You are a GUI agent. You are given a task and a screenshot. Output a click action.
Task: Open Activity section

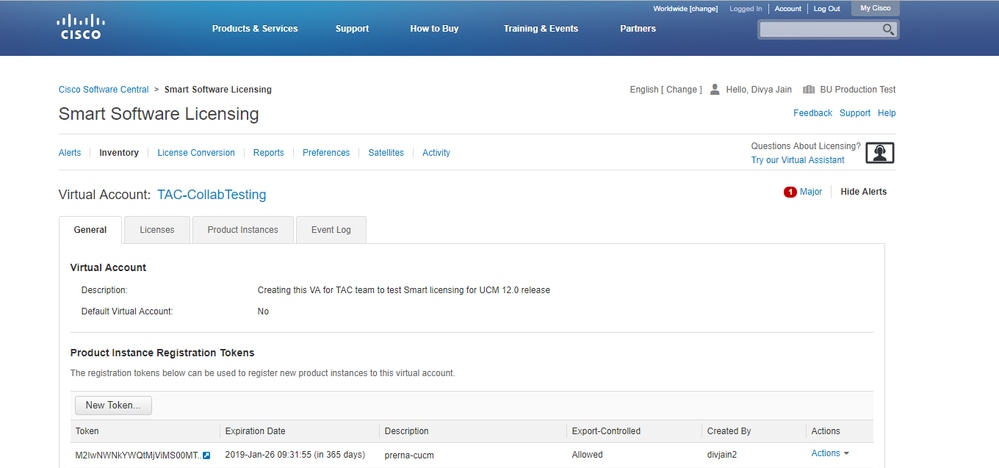click(x=436, y=153)
